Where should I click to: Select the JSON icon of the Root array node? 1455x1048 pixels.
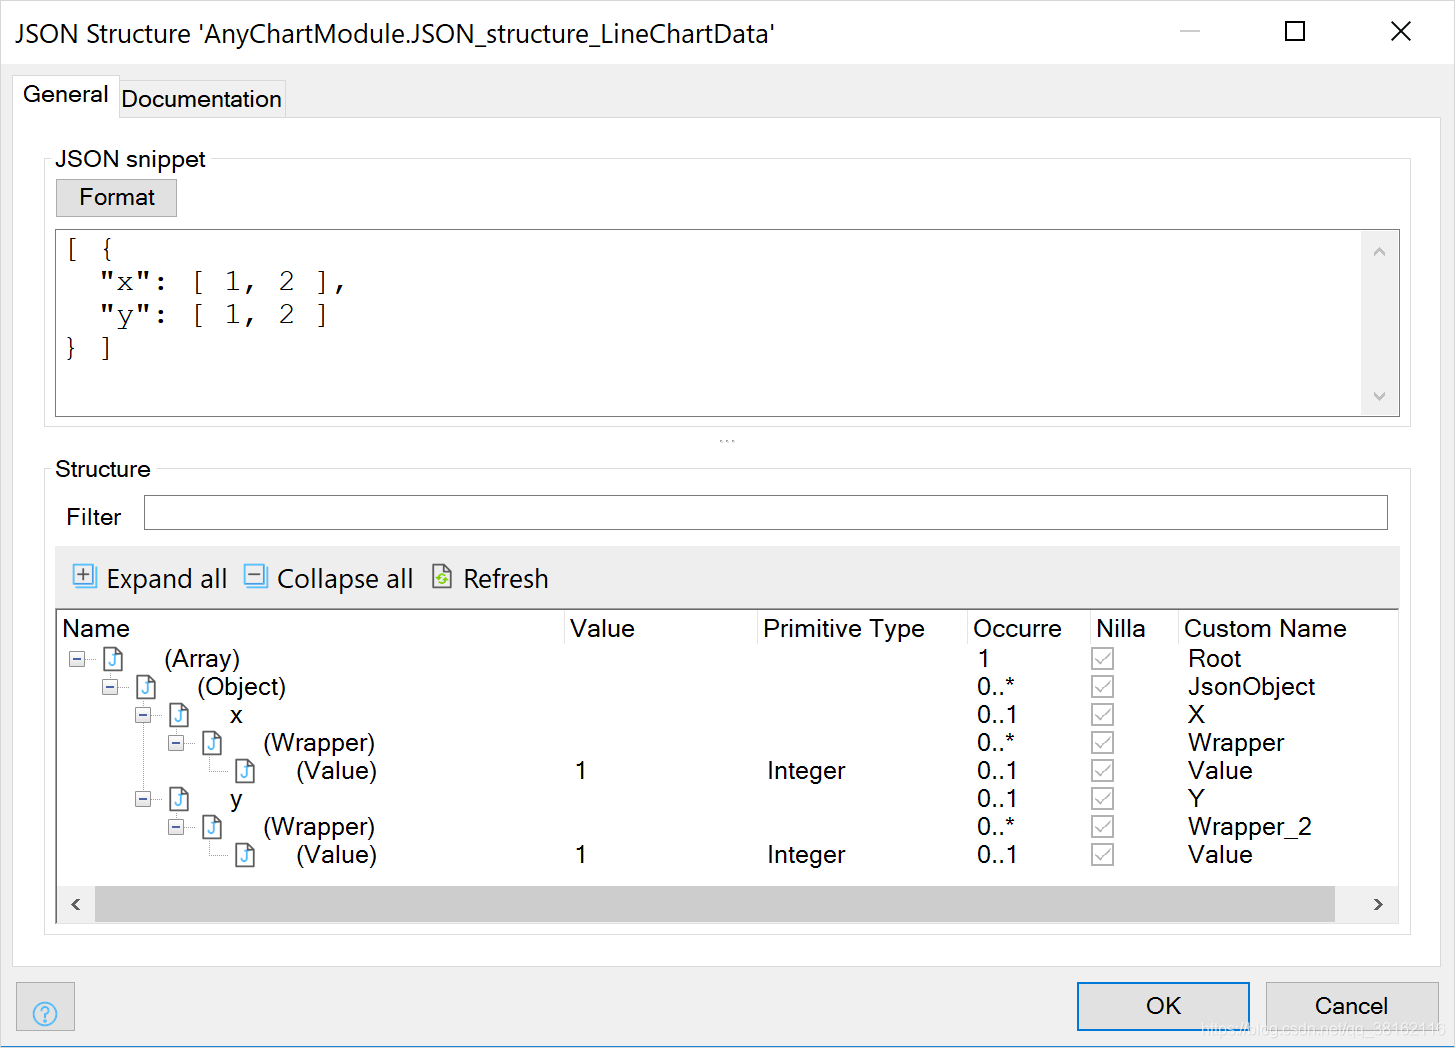(x=113, y=658)
